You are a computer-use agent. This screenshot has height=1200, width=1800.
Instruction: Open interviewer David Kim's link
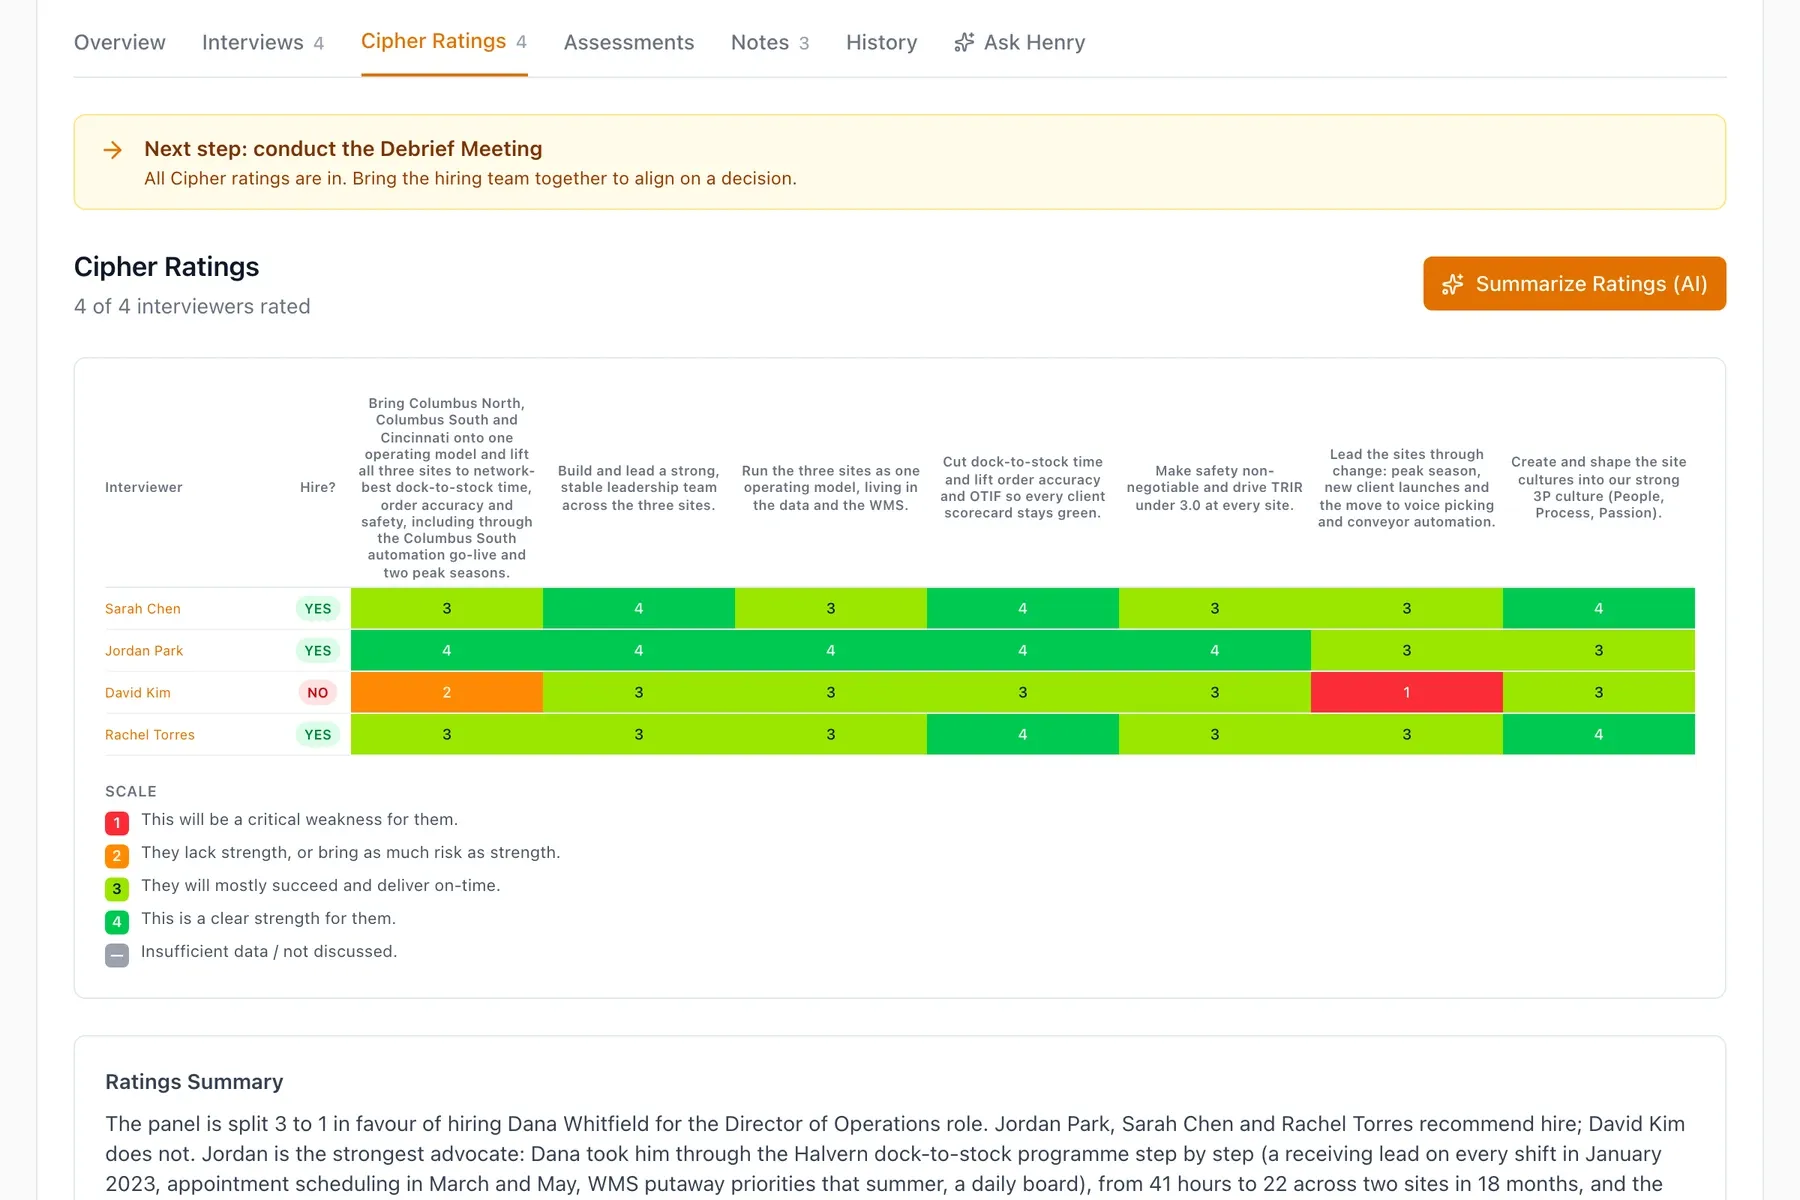(x=138, y=693)
